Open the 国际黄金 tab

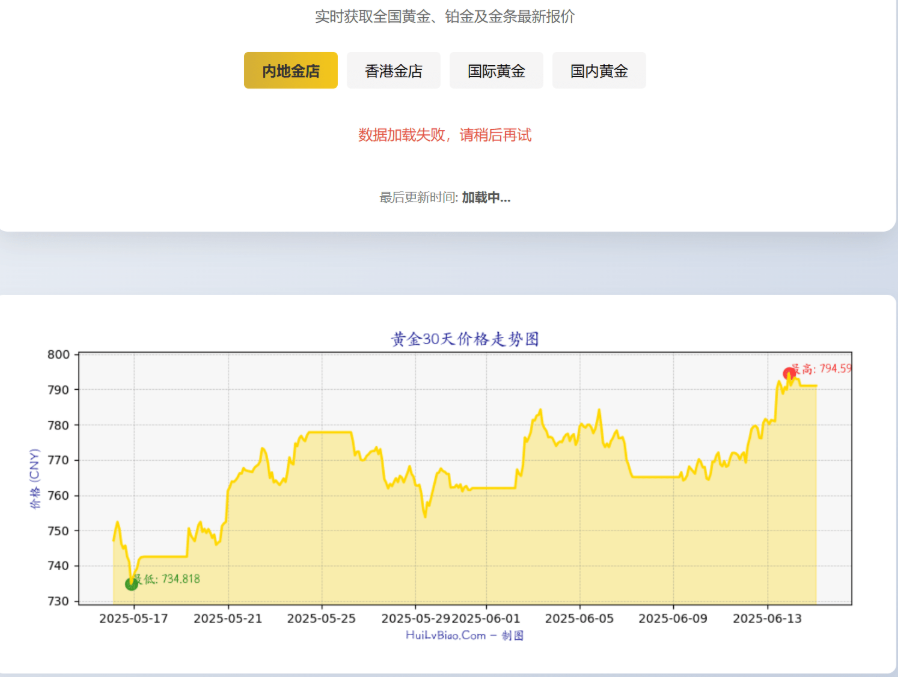point(496,70)
